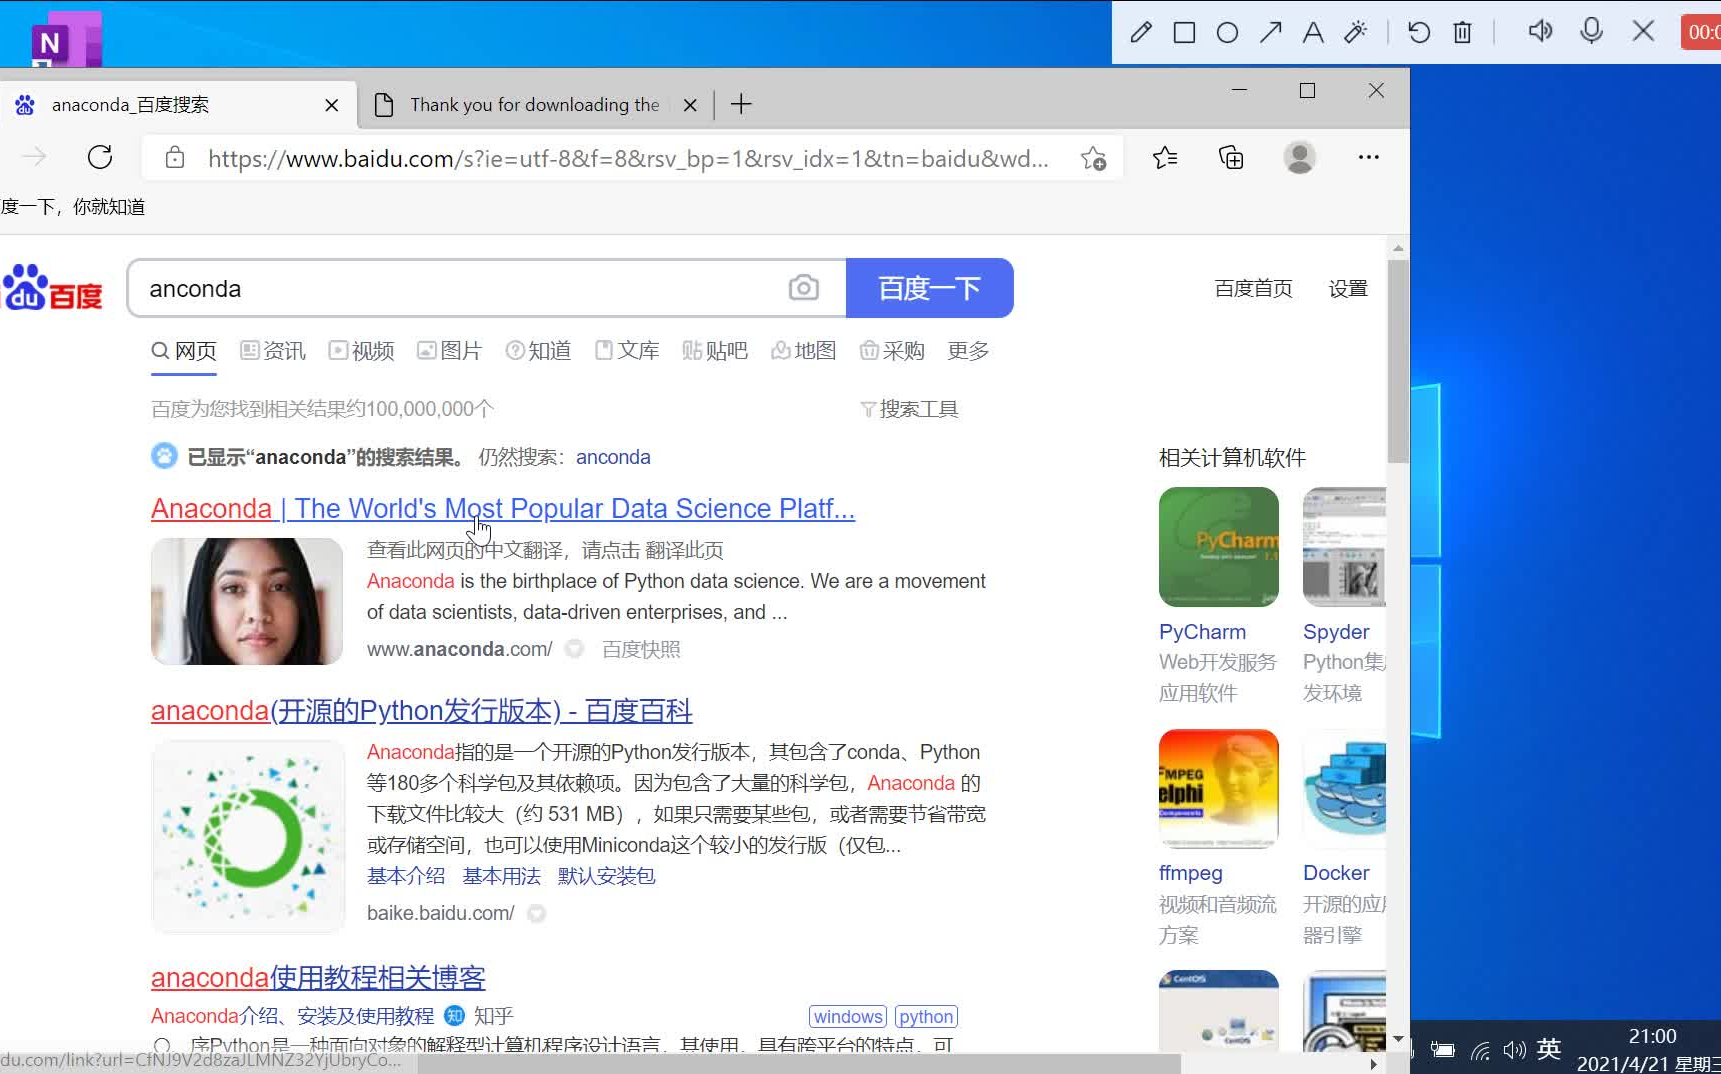
Task: Open Collections panel
Action: (x=1231, y=157)
